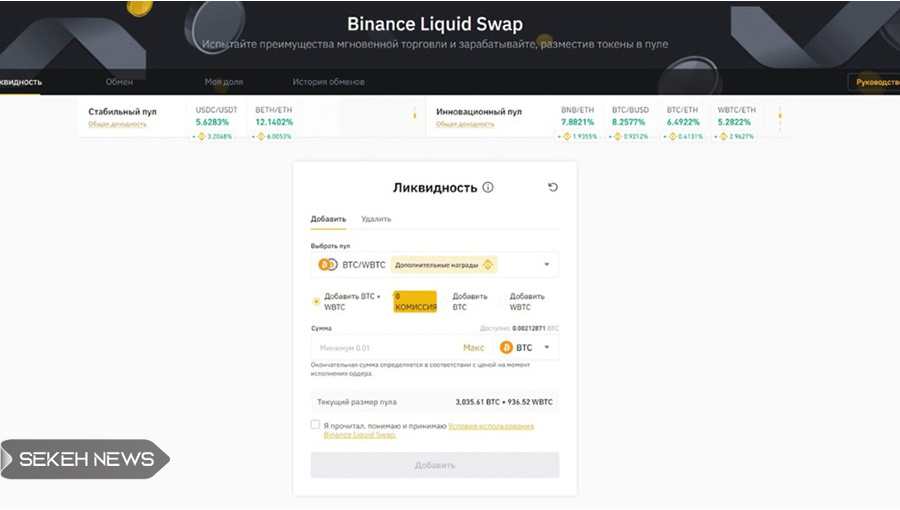This screenshot has height=510, width=900.
Task: Open the Условия использования Binance Liquid Swap link
Action: coord(429,430)
